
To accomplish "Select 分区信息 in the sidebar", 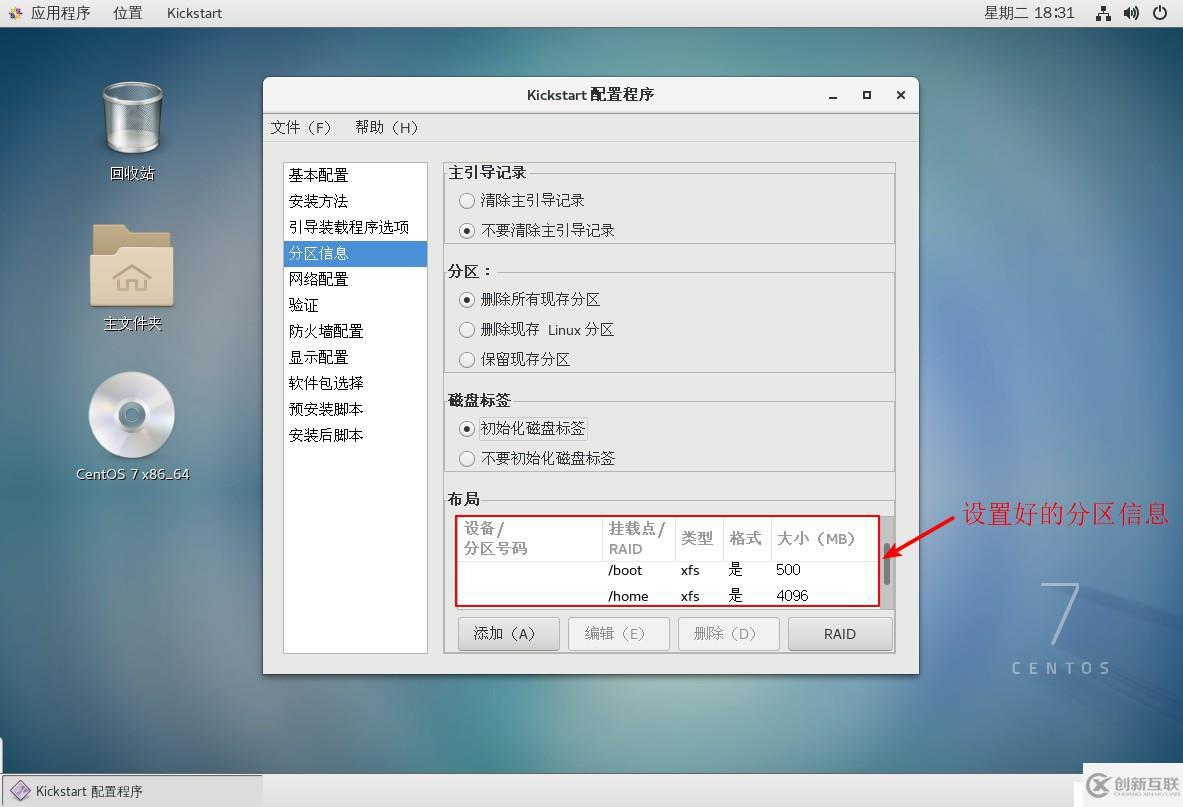I will [355, 253].
